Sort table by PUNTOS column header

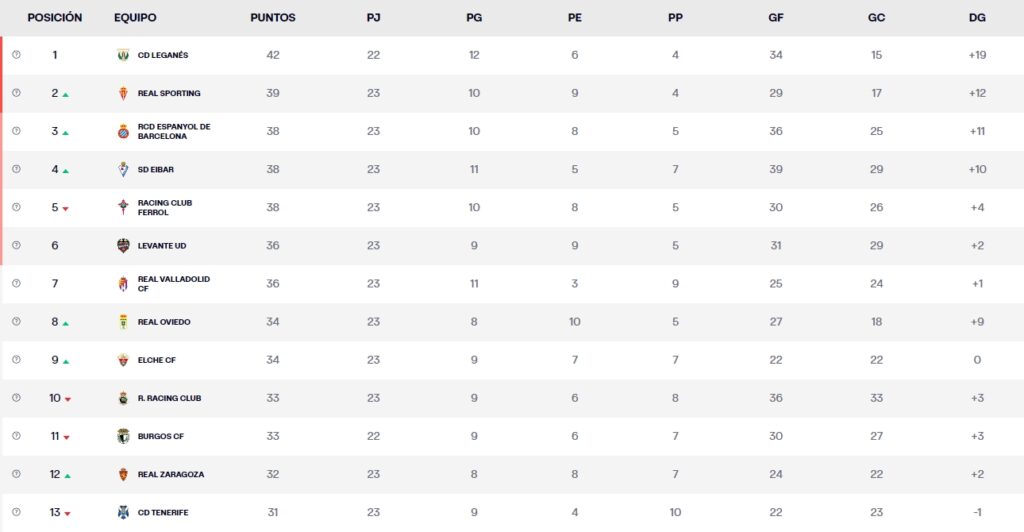[x=273, y=18]
